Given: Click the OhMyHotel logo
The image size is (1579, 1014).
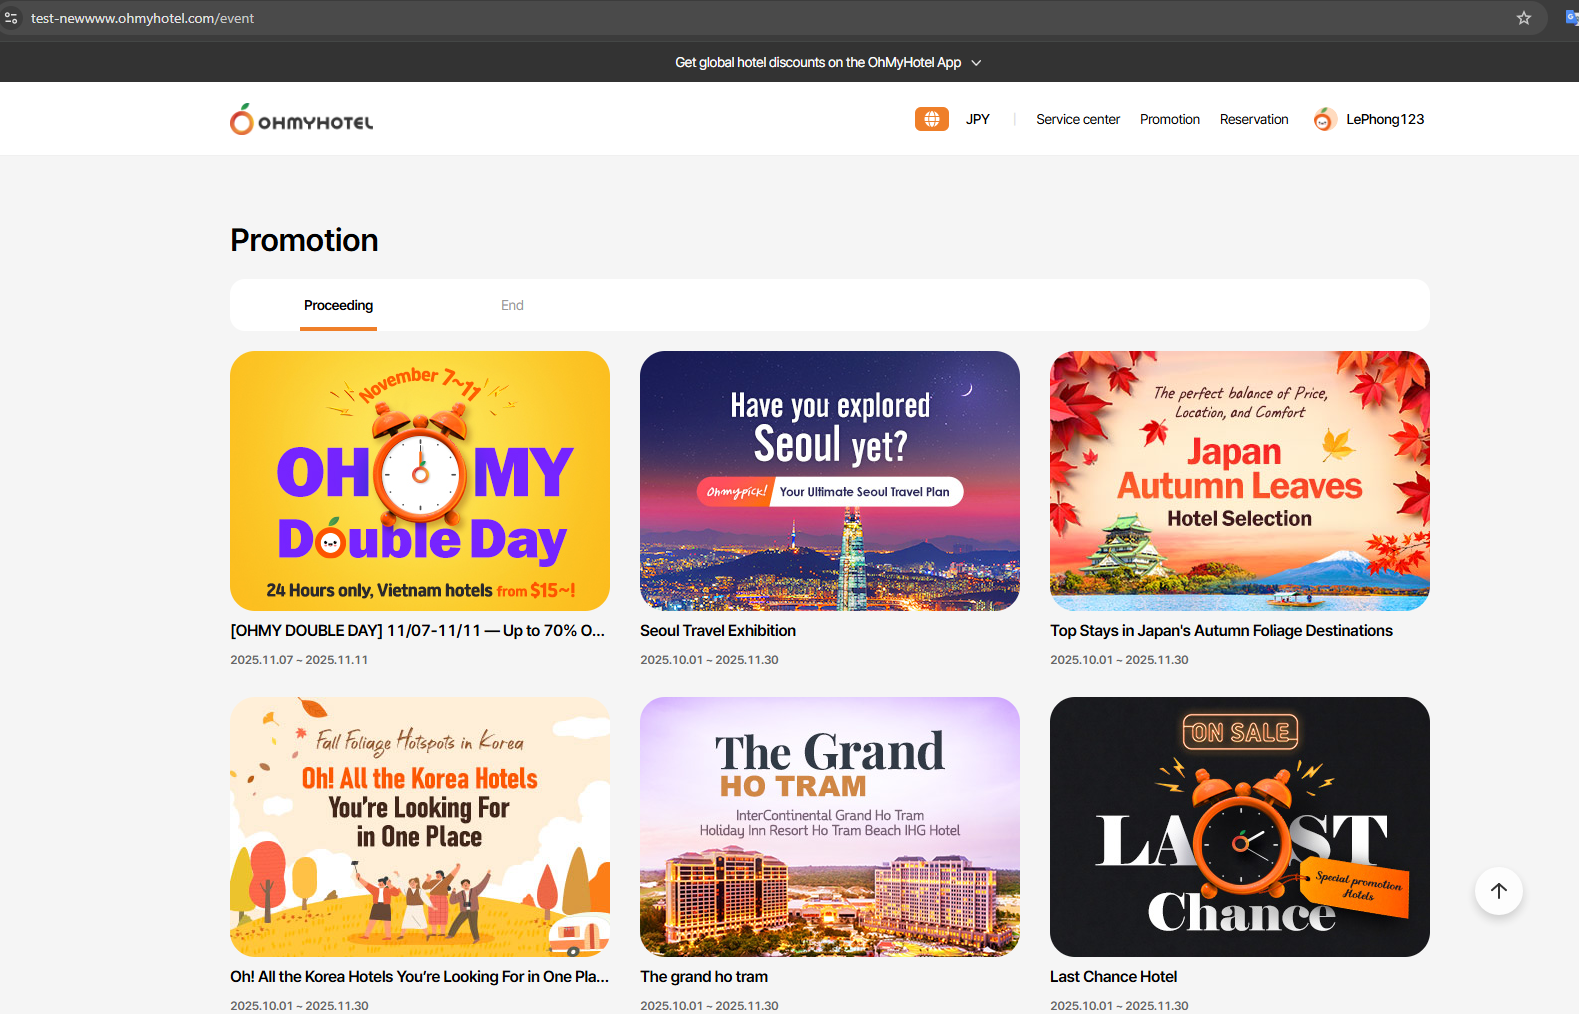Looking at the screenshot, I should point(302,119).
